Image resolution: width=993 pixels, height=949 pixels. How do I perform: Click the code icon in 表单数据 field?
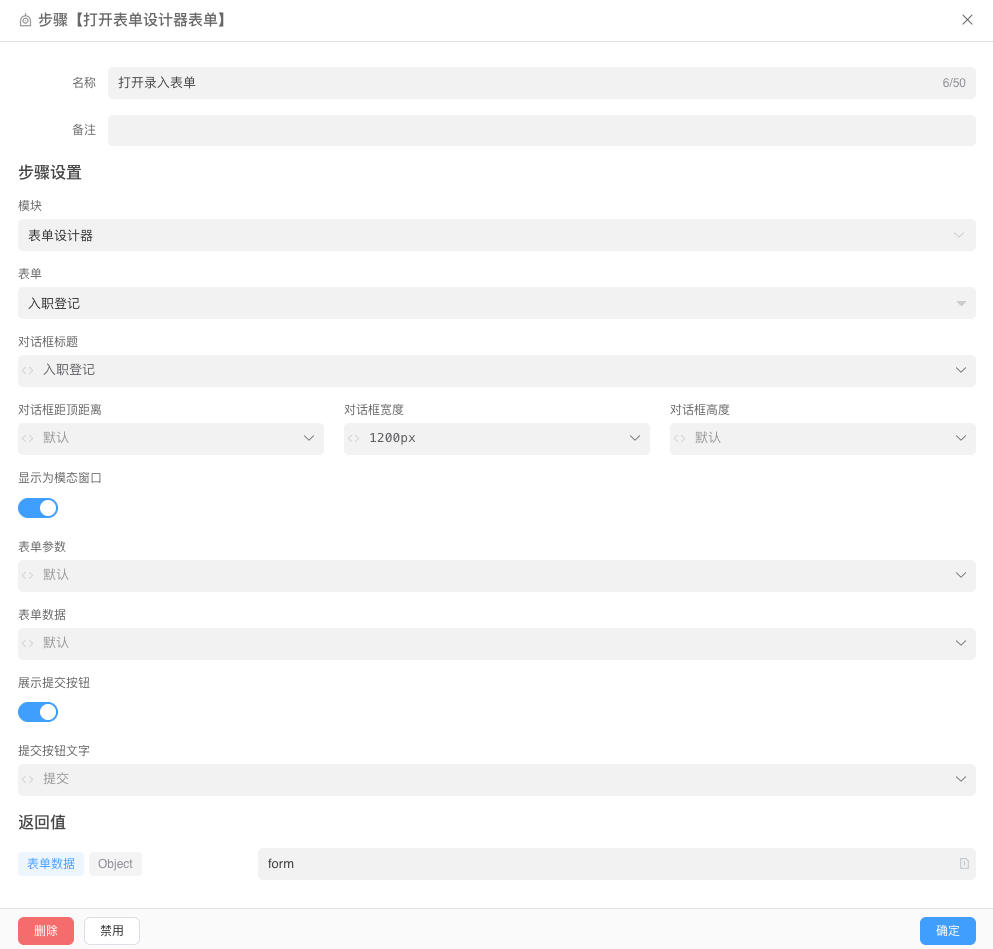[28, 643]
